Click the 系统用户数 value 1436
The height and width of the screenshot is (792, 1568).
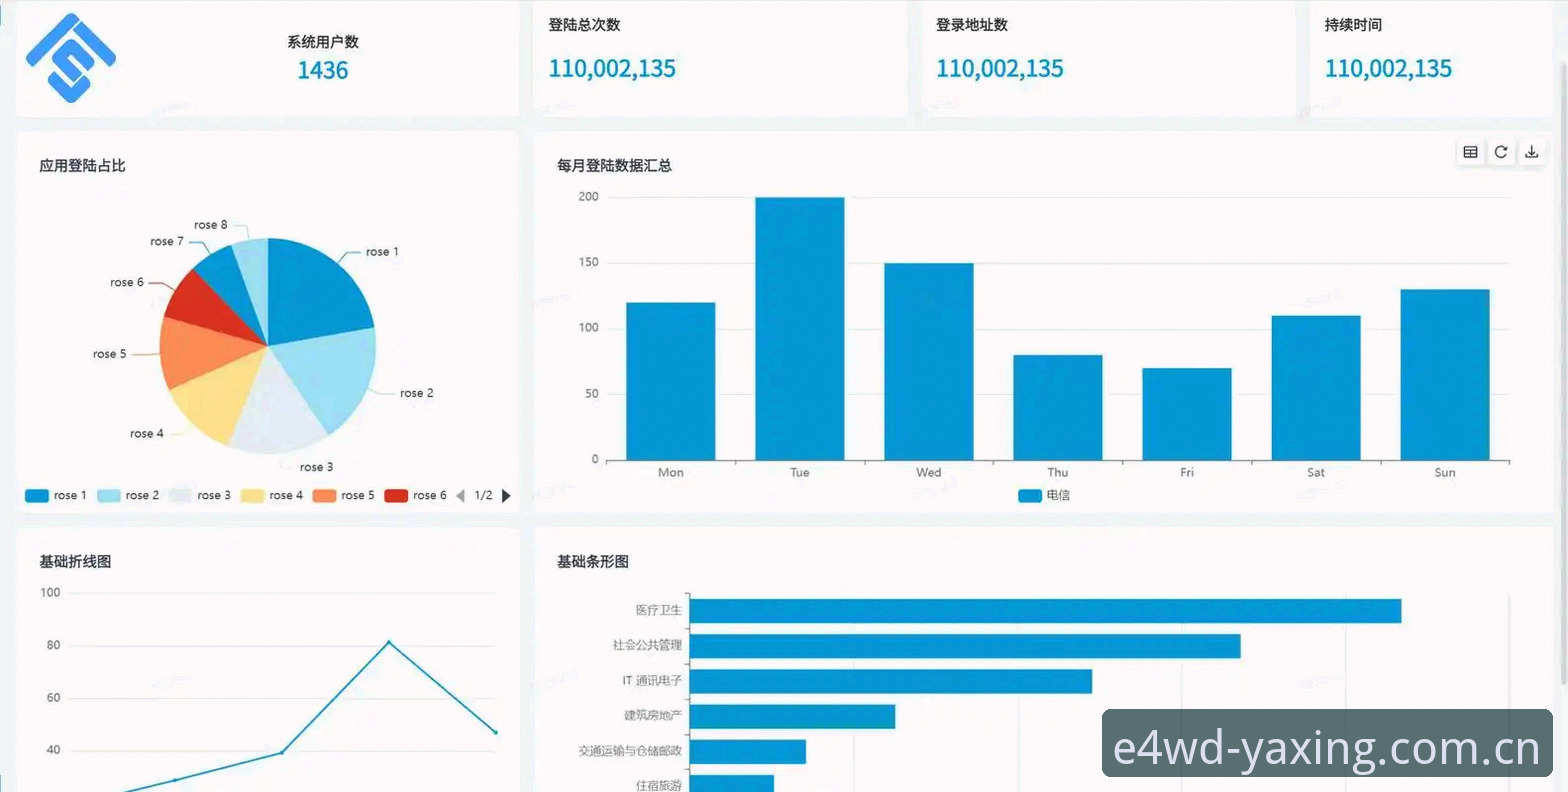(x=323, y=70)
